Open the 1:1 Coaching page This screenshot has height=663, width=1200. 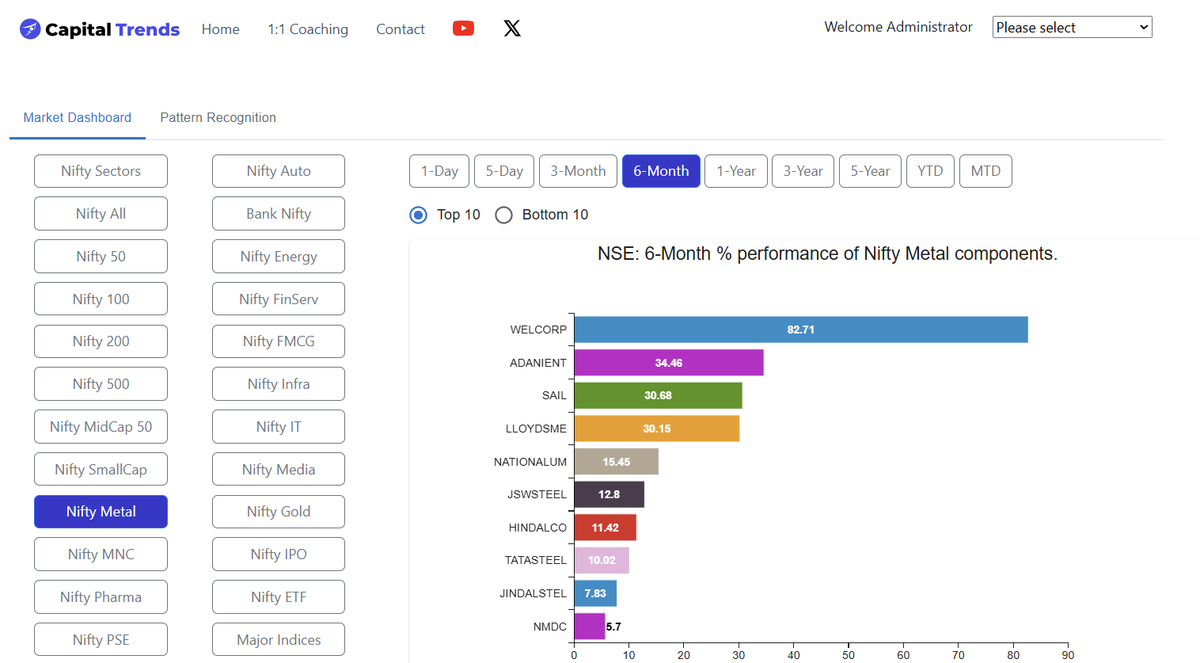pyautogui.click(x=308, y=29)
